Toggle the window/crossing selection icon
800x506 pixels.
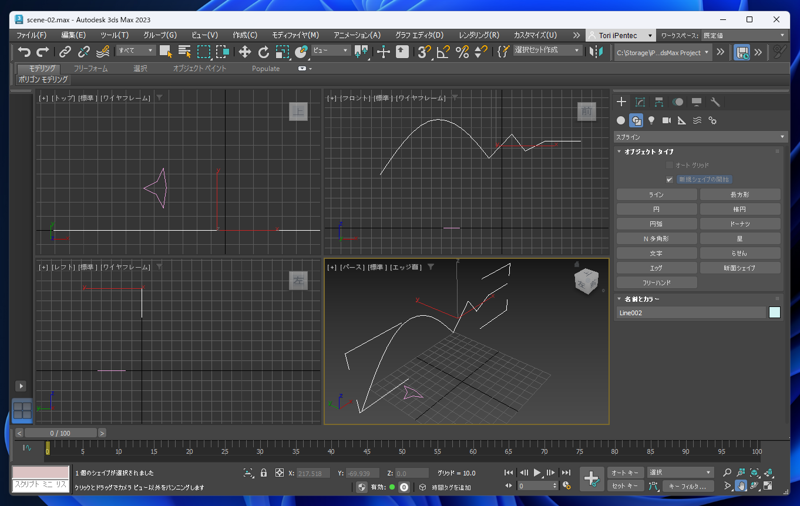[x=223, y=52]
